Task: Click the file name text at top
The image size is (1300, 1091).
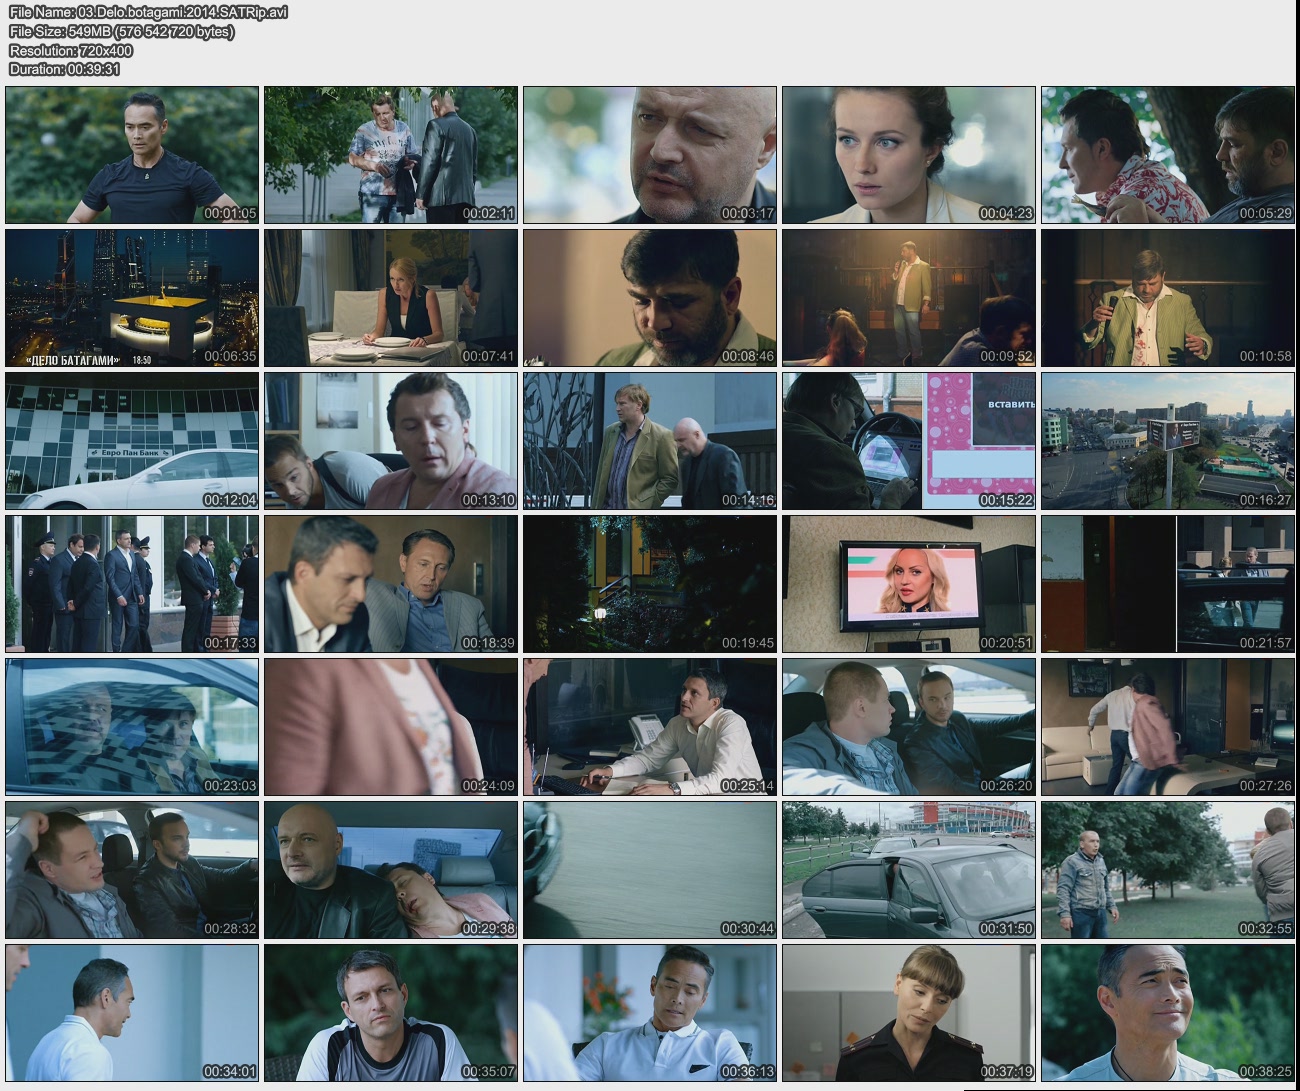Action: click(x=148, y=12)
